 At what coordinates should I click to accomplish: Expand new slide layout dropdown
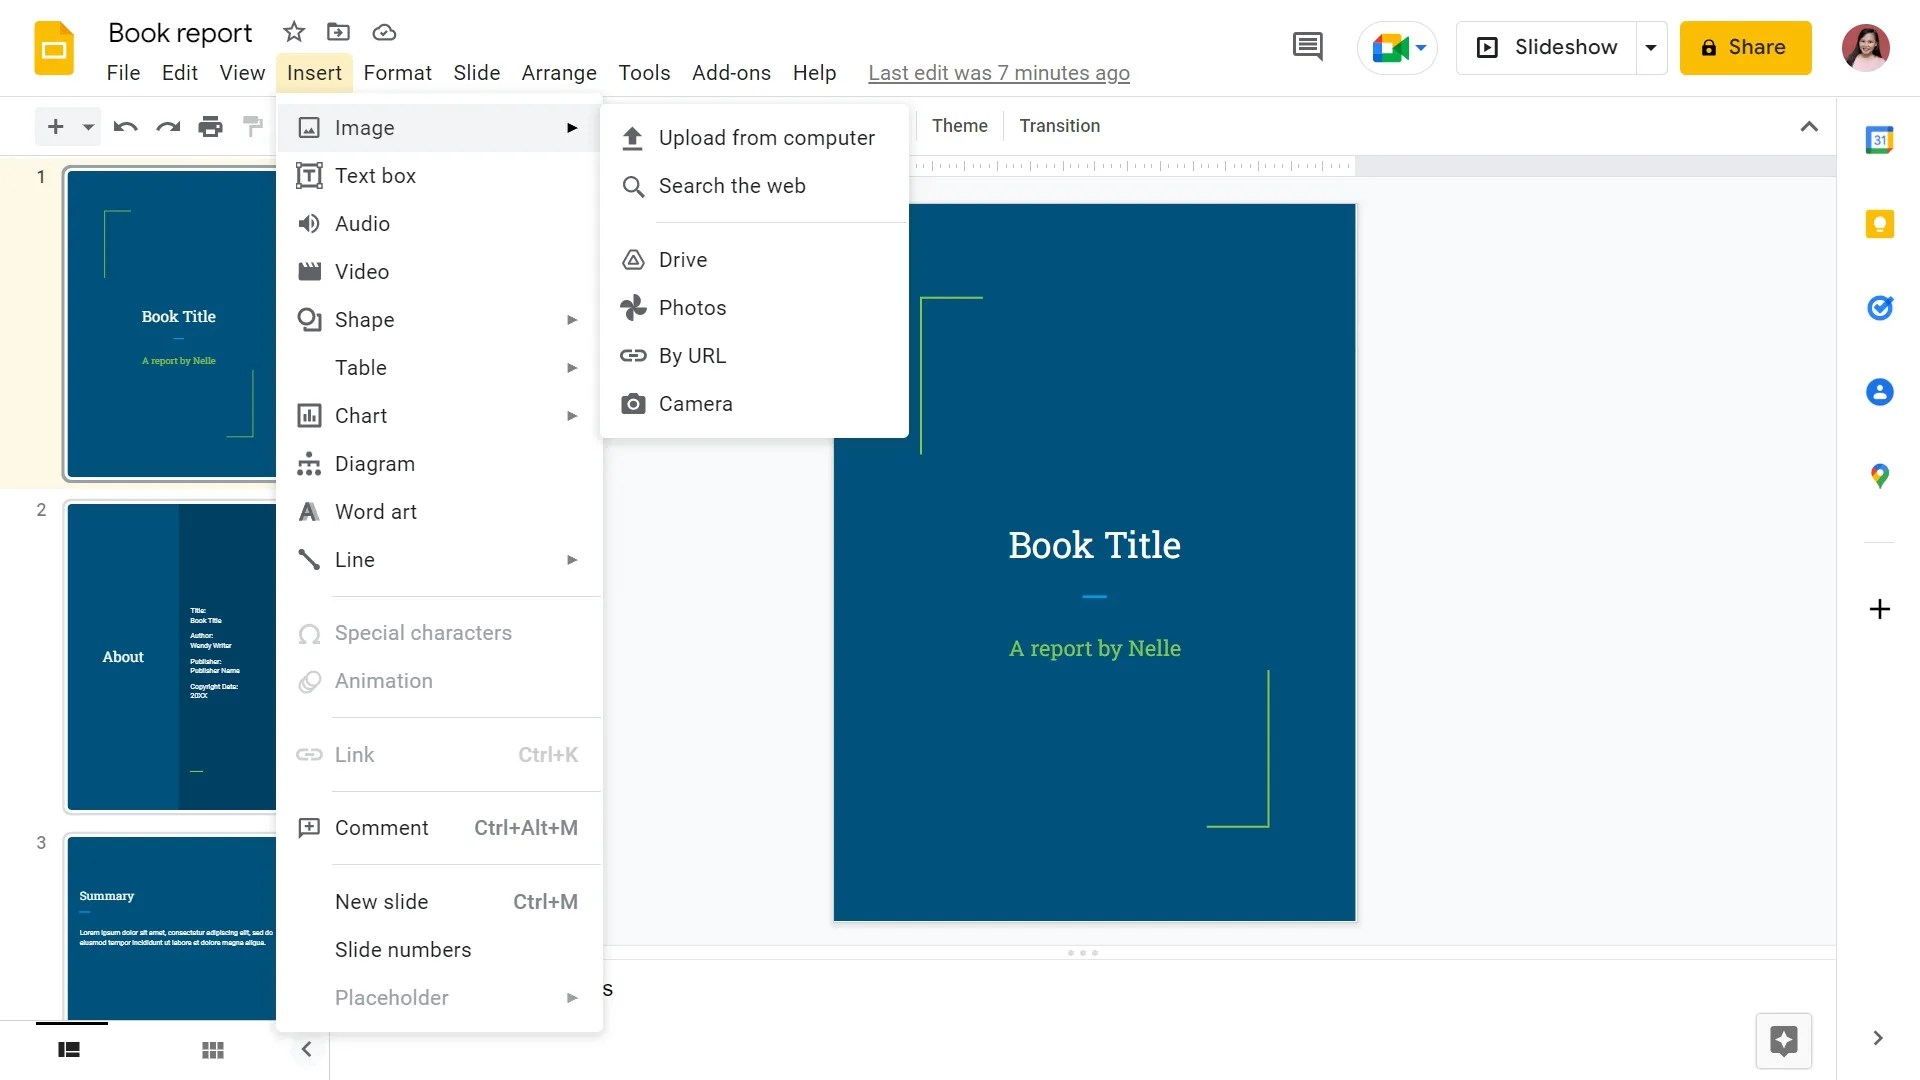coord(88,126)
